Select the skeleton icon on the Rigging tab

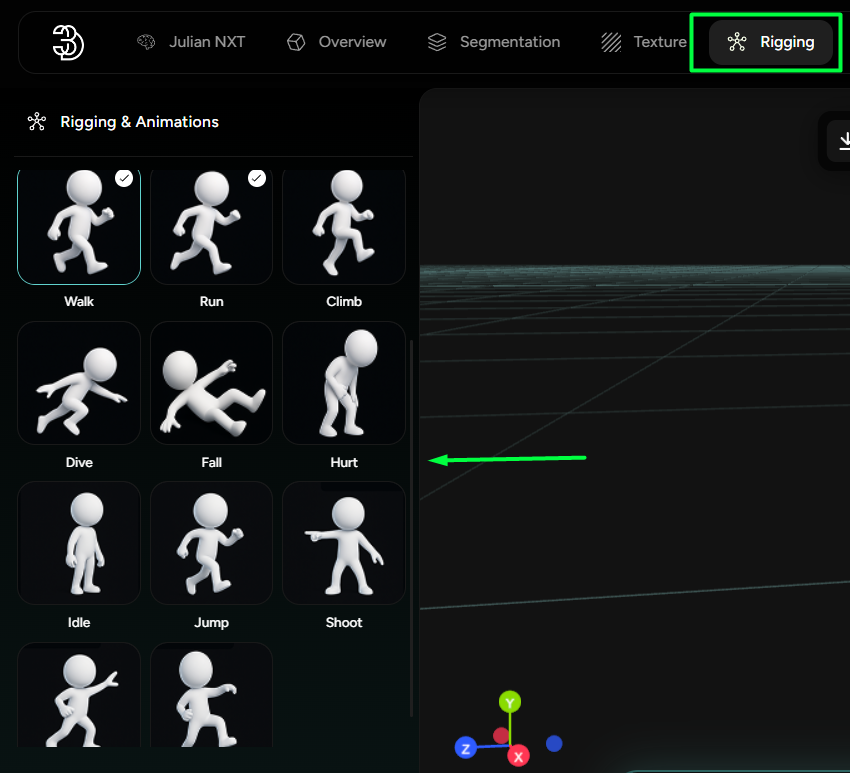click(738, 42)
